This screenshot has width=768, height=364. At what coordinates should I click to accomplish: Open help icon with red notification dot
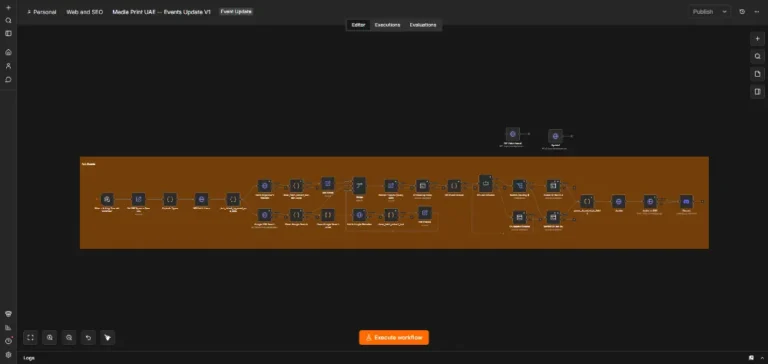[x=8, y=340]
